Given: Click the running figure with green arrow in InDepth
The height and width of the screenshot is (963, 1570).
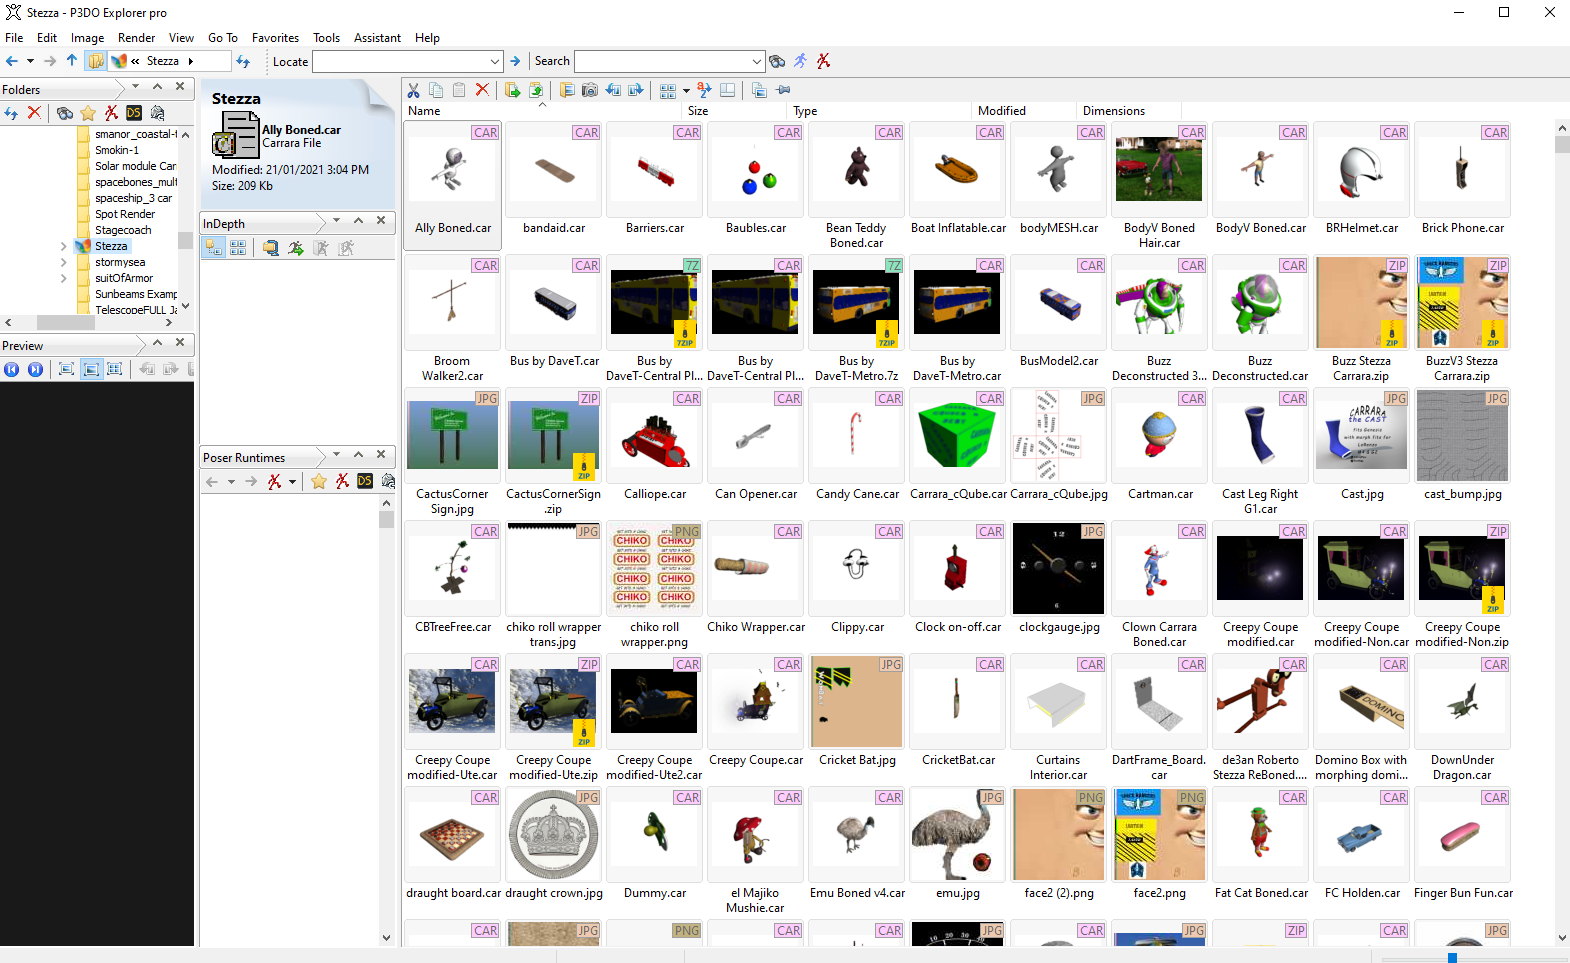Looking at the screenshot, I should pos(296,248).
